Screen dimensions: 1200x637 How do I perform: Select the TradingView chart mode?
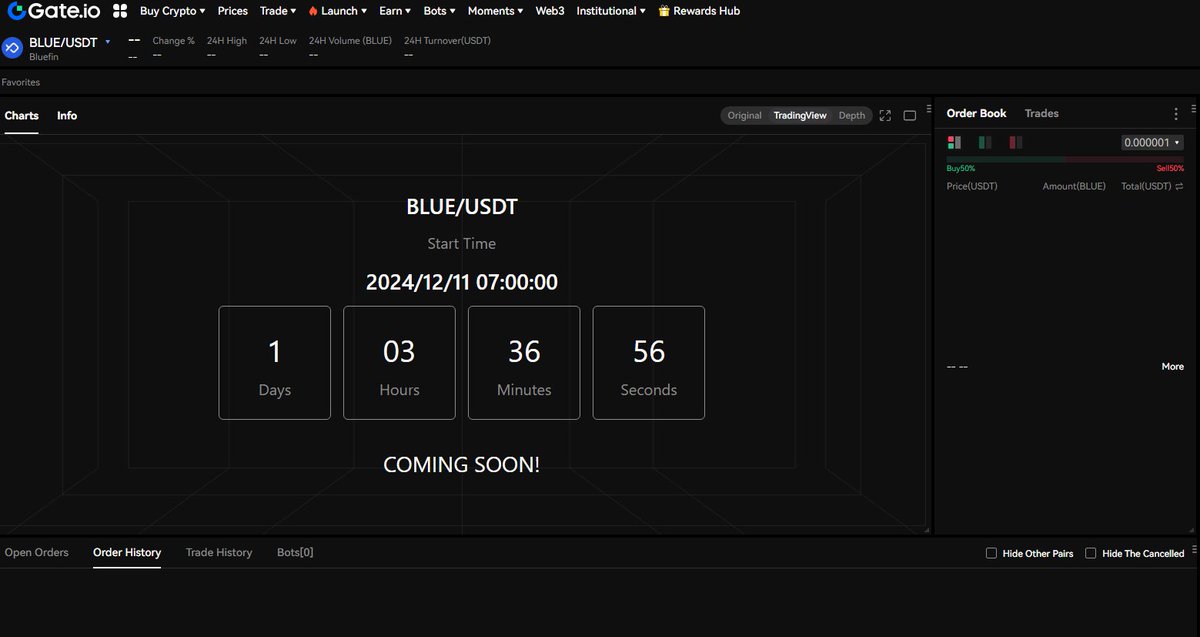pyautogui.click(x=800, y=116)
